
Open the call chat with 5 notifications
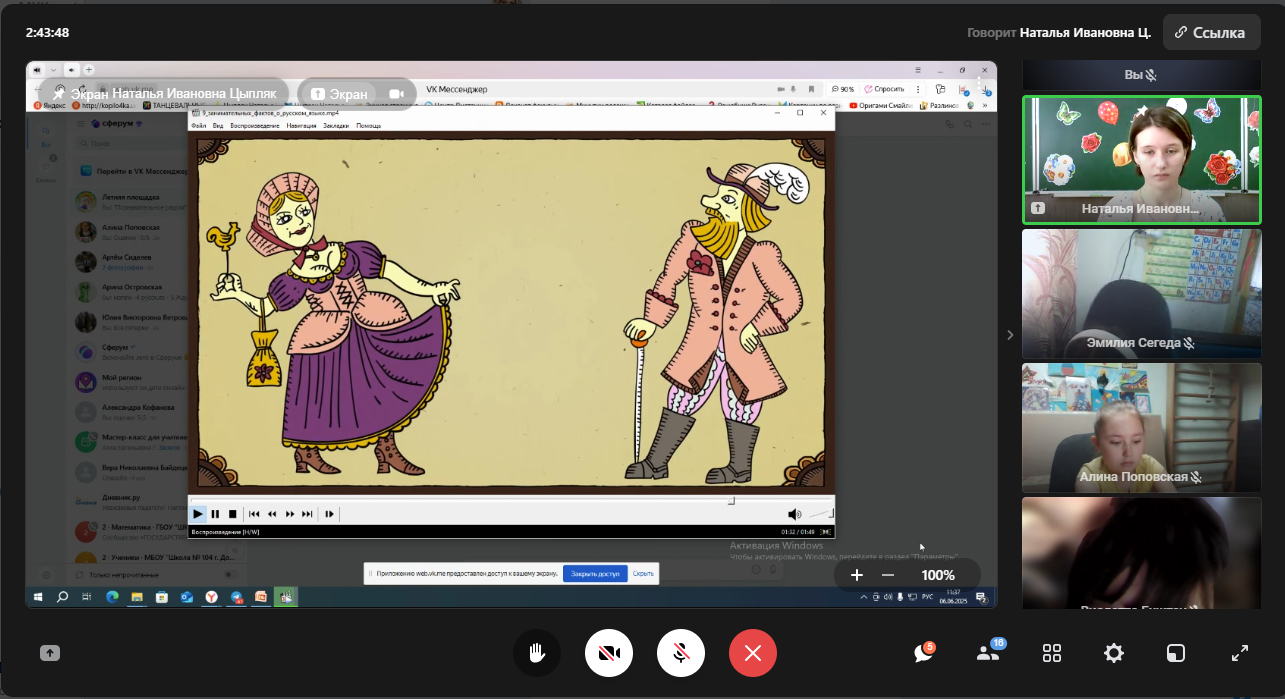[924, 653]
